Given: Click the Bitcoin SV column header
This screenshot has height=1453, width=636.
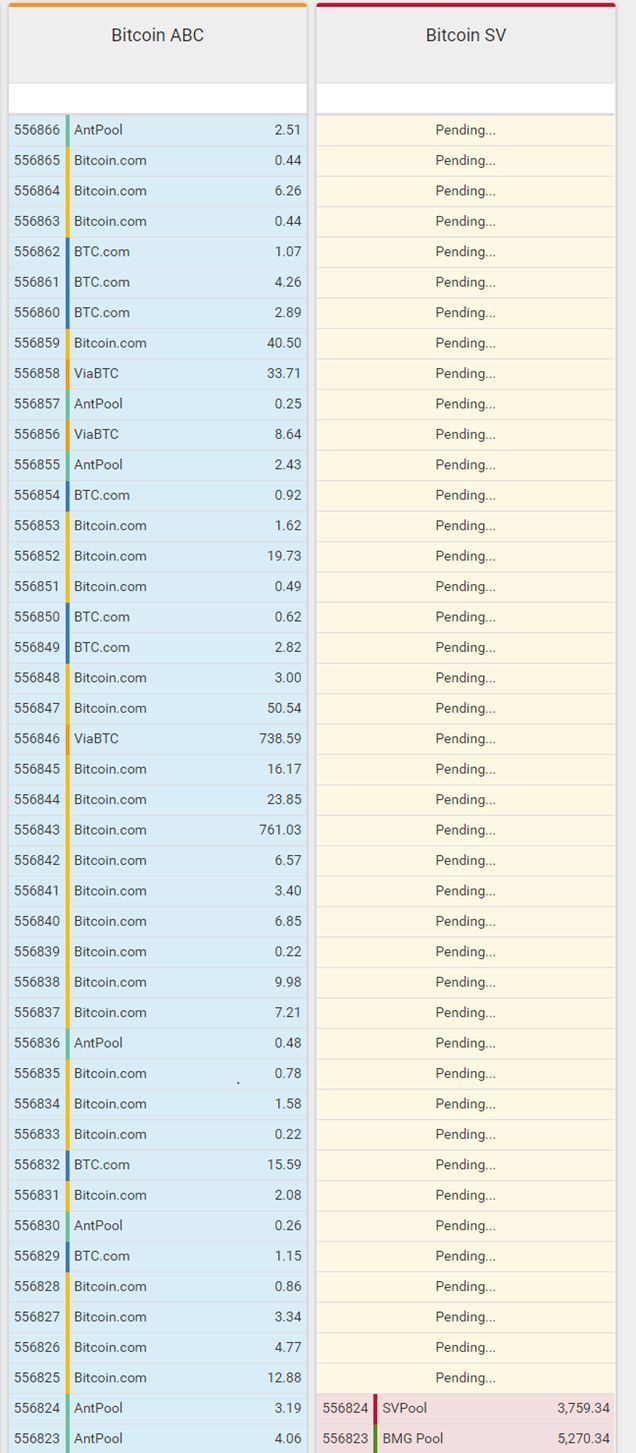Looking at the screenshot, I should coord(465,36).
